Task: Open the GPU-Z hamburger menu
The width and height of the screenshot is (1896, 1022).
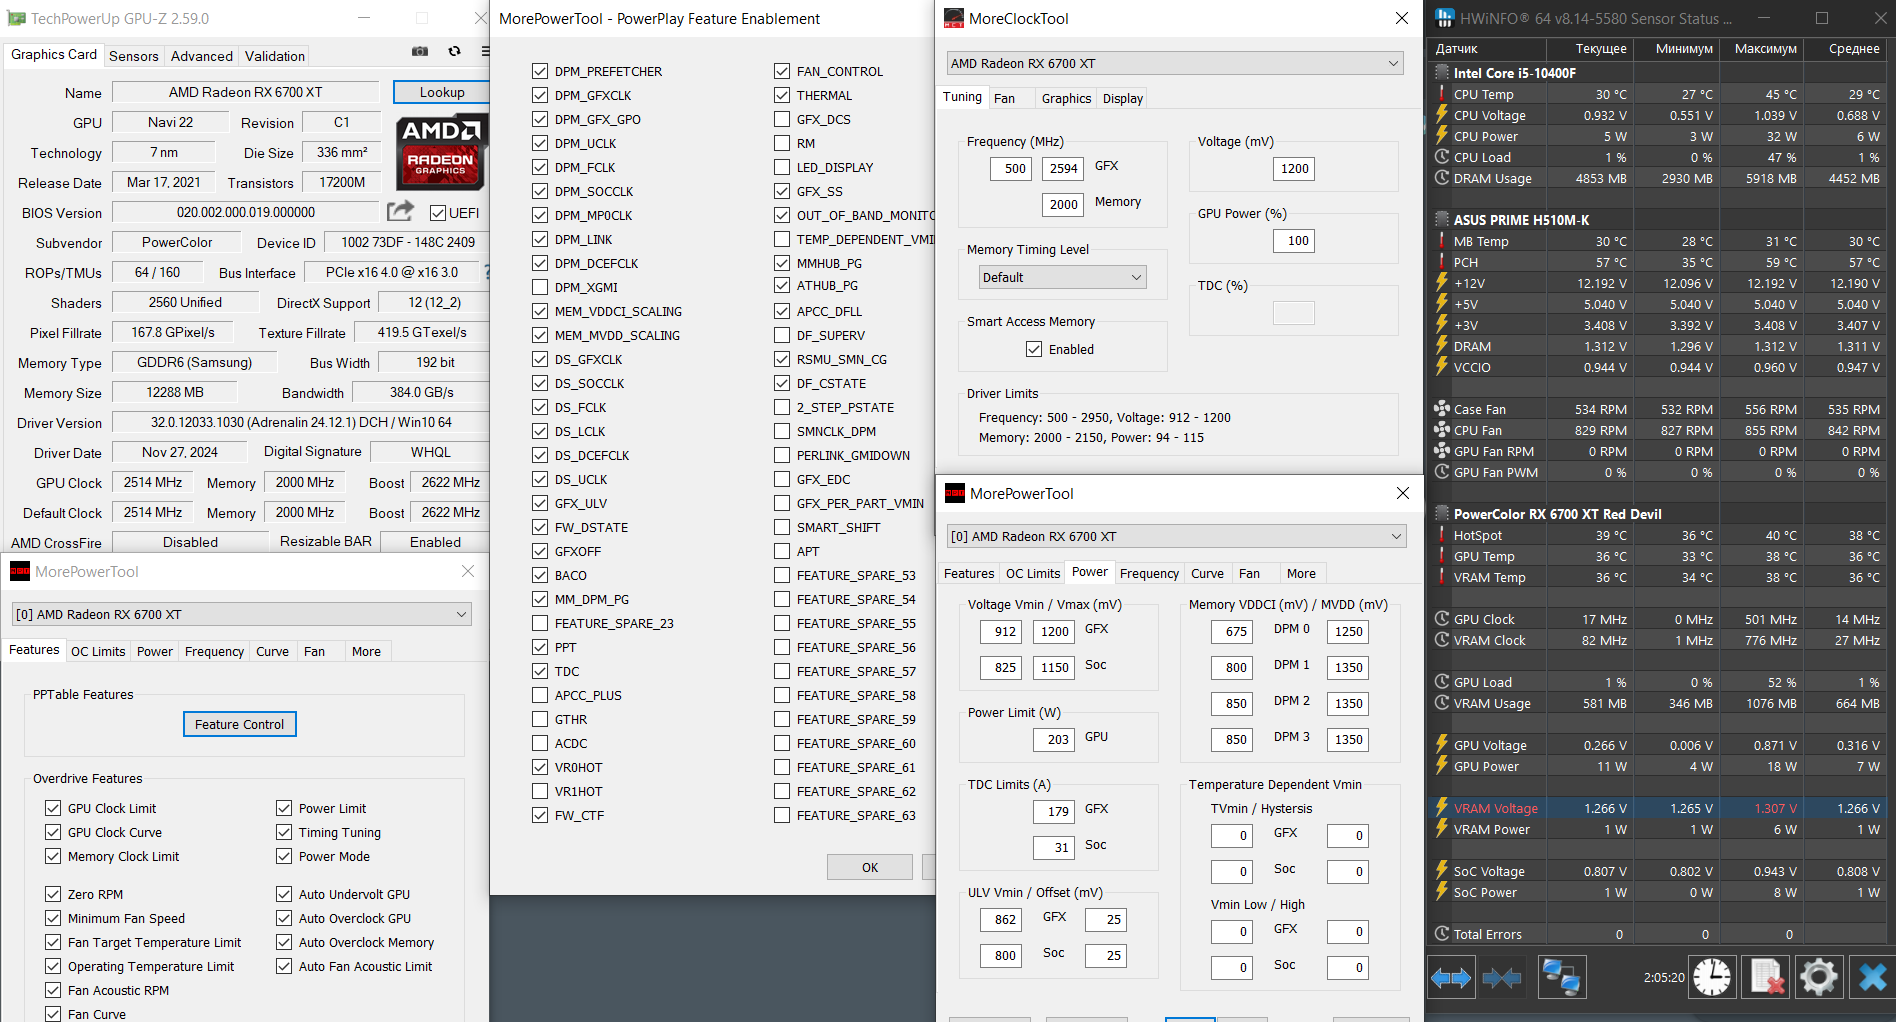Action: pyautogui.click(x=485, y=51)
